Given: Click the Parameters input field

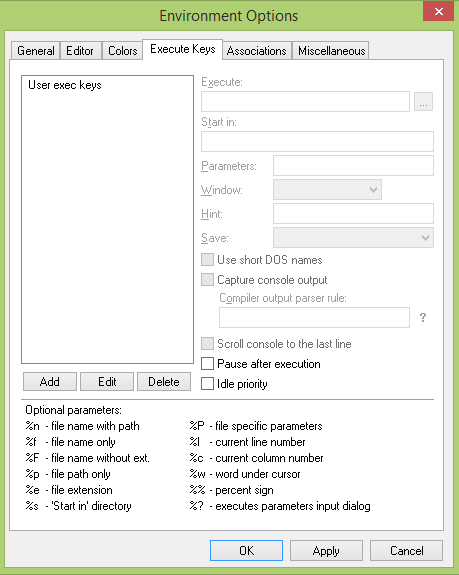Looking at the screenshot, I should [353, 165].
